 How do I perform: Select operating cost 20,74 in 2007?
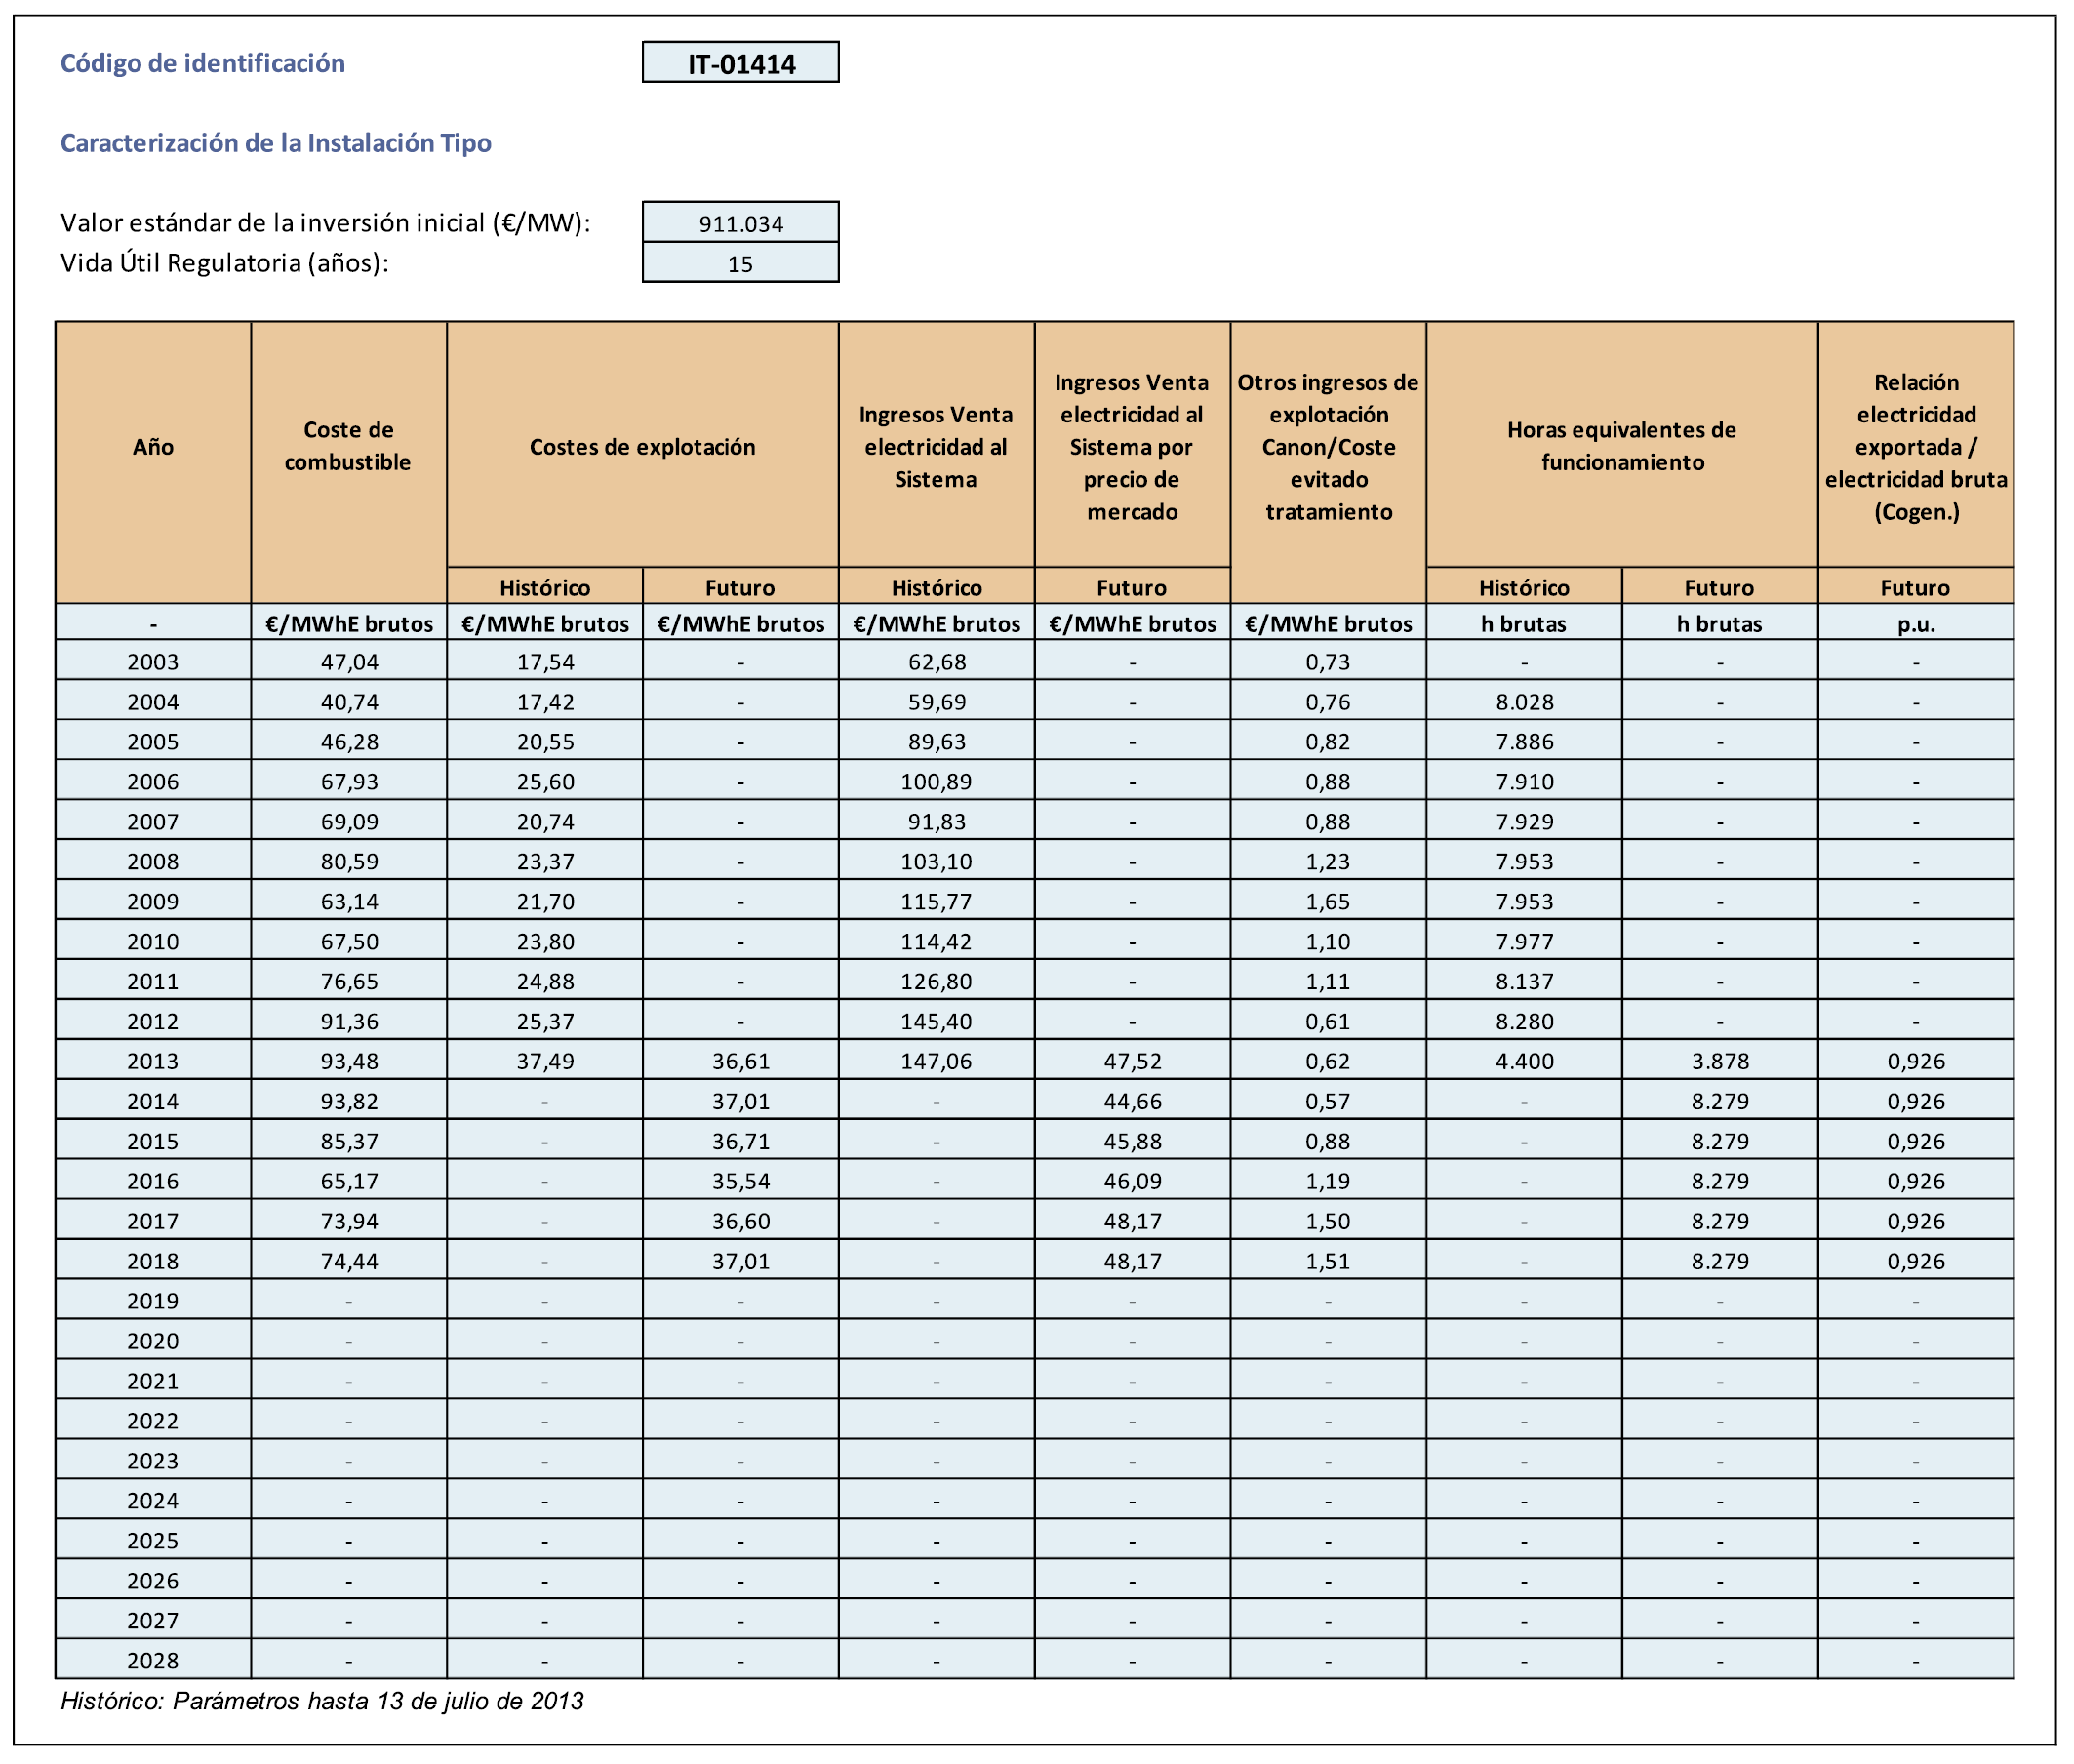(545, 822)
